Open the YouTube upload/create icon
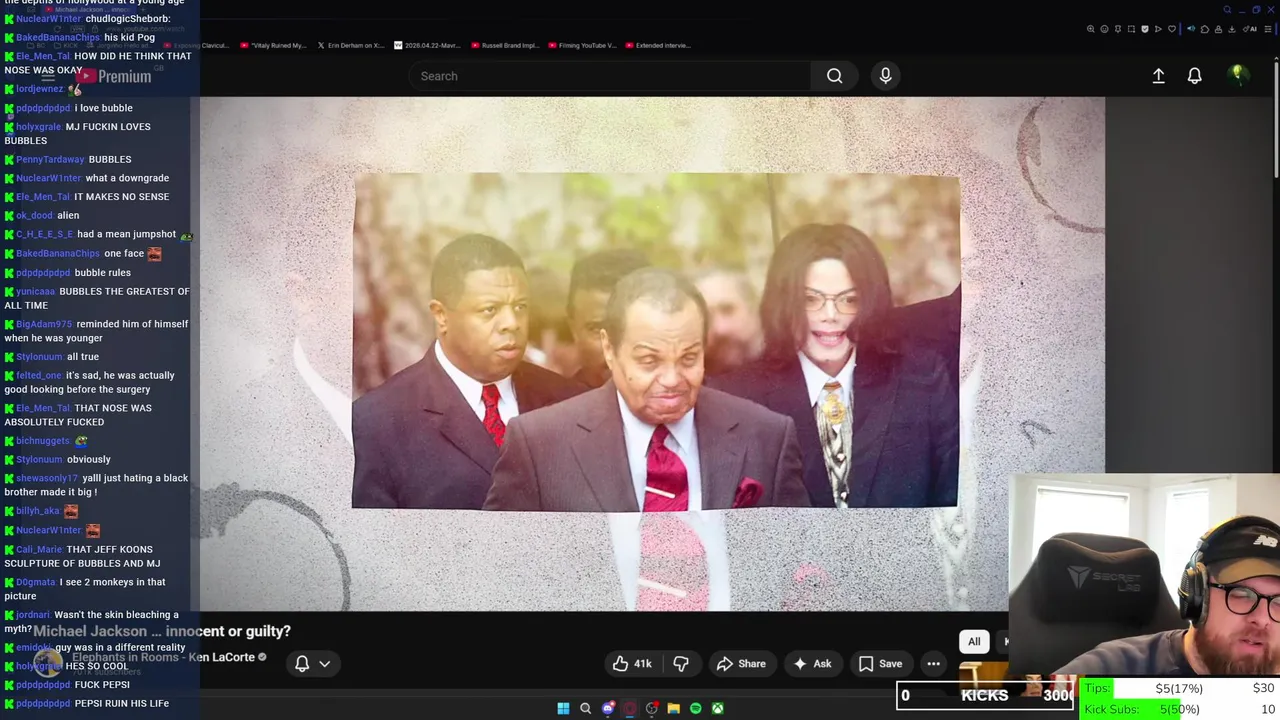Screen dimensions: 1280x720 pyautogui.click(x=1158, y=76)
